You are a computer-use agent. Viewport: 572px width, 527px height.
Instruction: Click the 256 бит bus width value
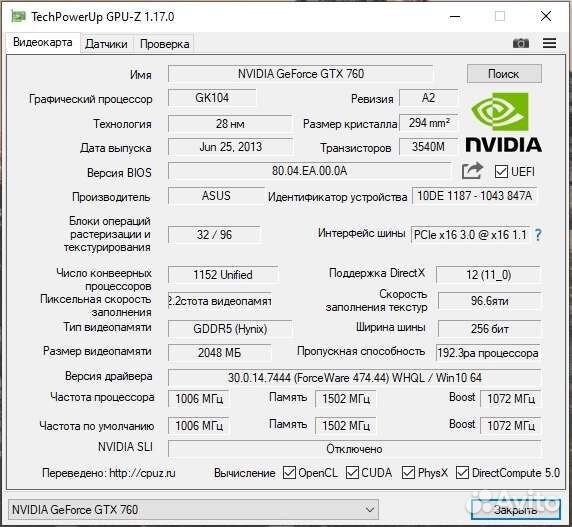489,329
